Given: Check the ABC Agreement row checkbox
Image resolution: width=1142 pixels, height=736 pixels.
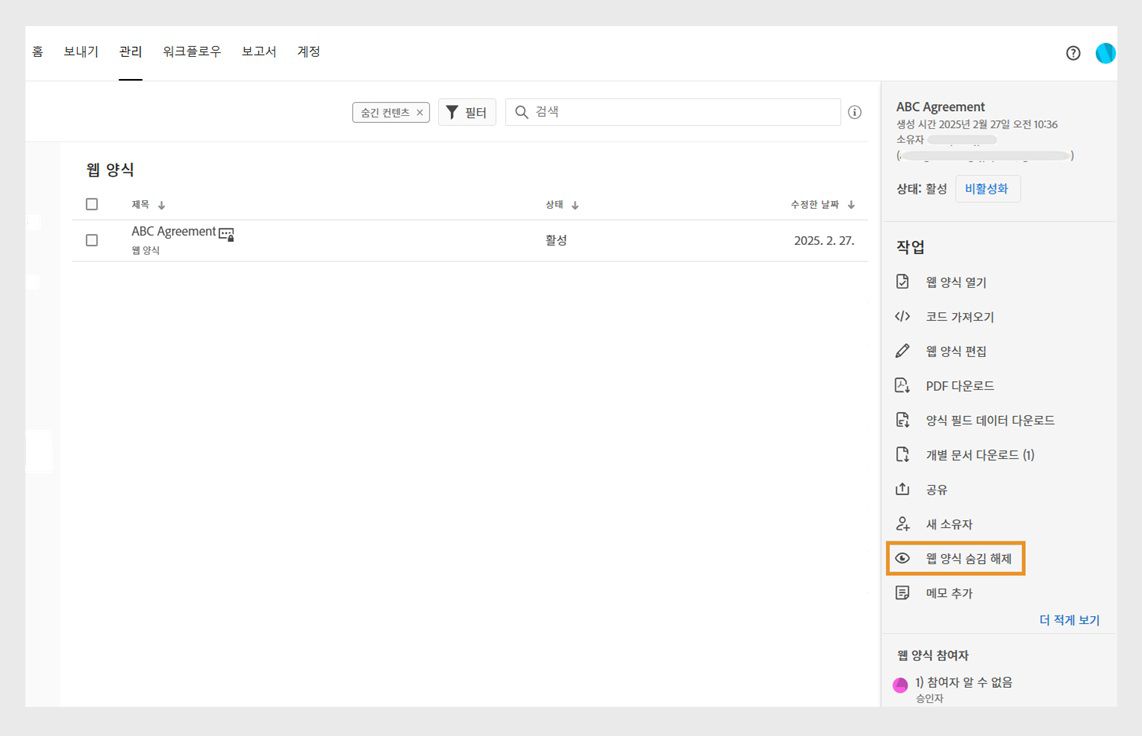Looking at the screenshot, I should pos(91,240).
